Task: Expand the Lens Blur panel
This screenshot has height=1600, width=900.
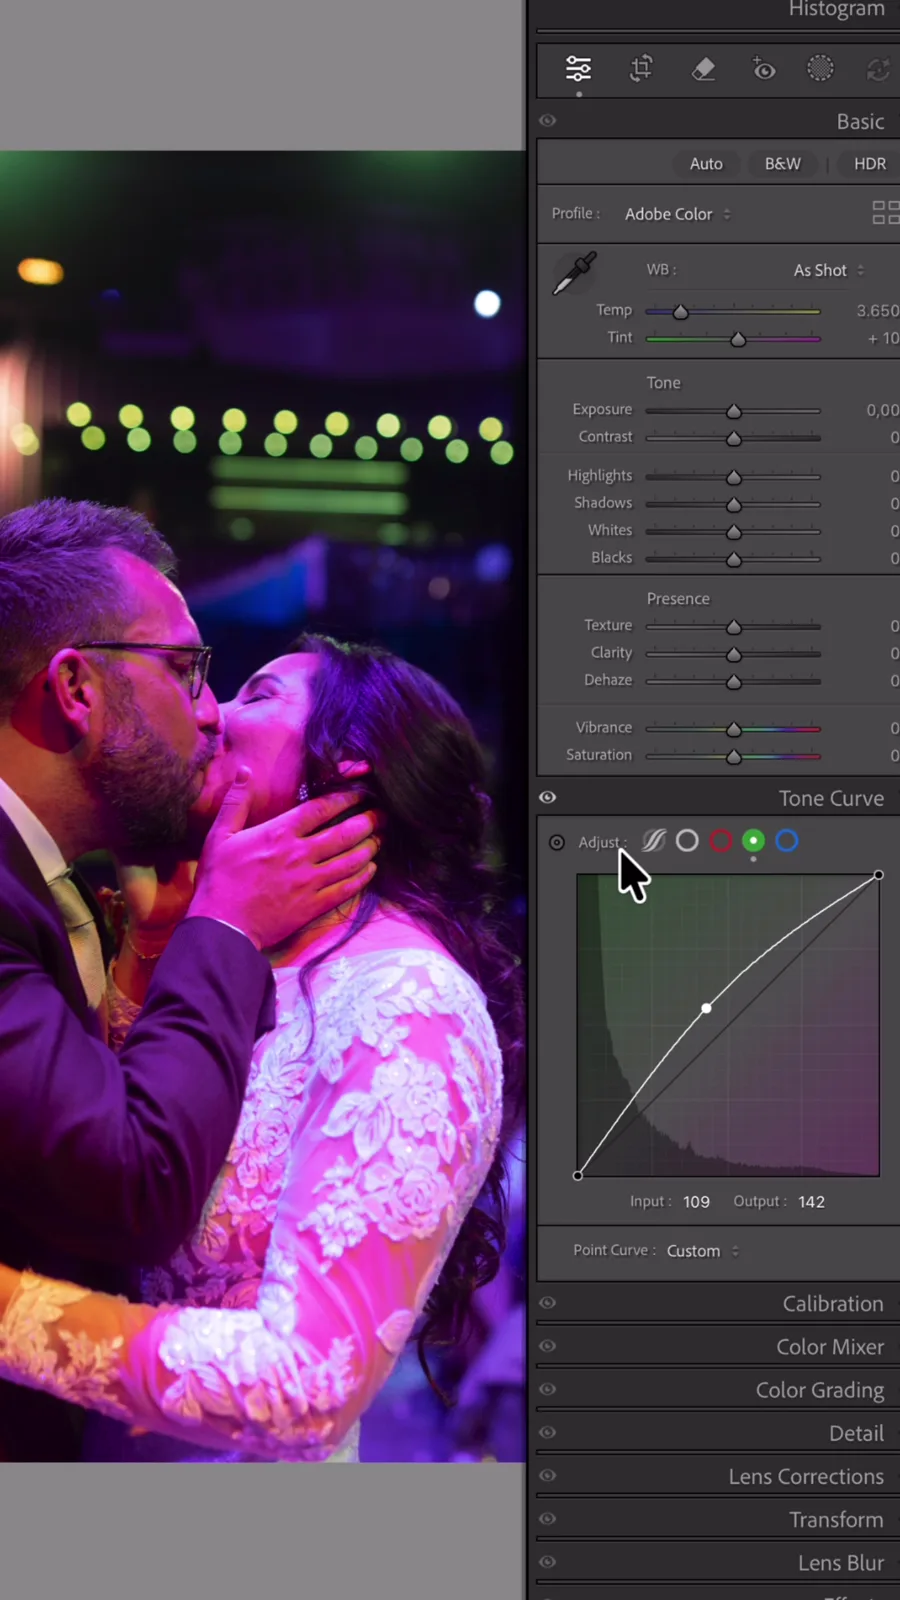Action: (x=841, y=1562)
